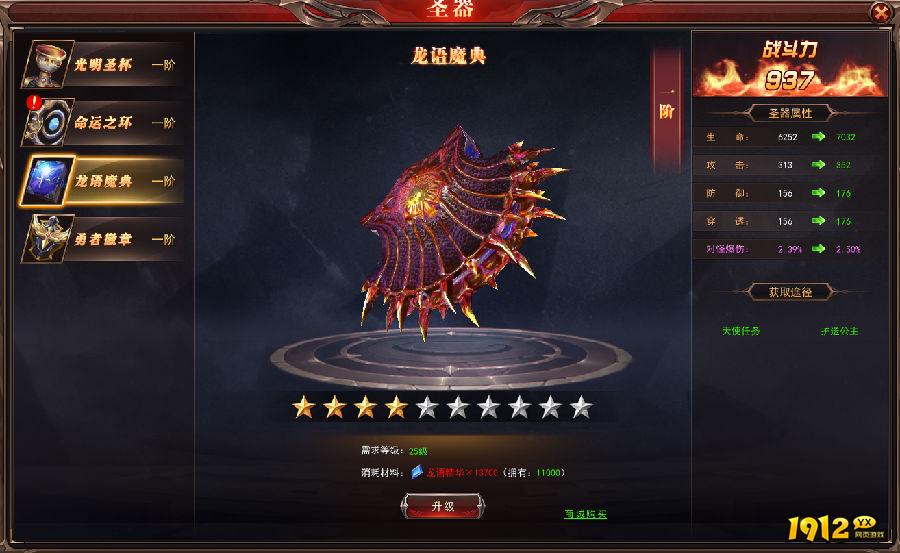The width and height of the screenshot is (900, 553).
Task: Choose the 勇者徽章 badge icon
Action: pos(48,239)
